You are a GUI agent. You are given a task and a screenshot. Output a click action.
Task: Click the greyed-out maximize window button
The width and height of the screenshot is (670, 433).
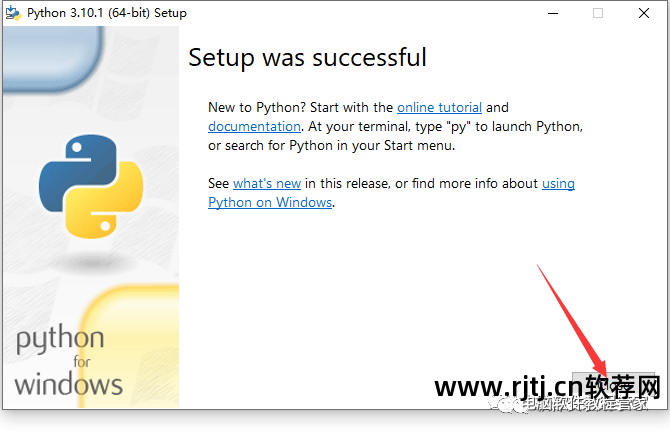point(598,13)
